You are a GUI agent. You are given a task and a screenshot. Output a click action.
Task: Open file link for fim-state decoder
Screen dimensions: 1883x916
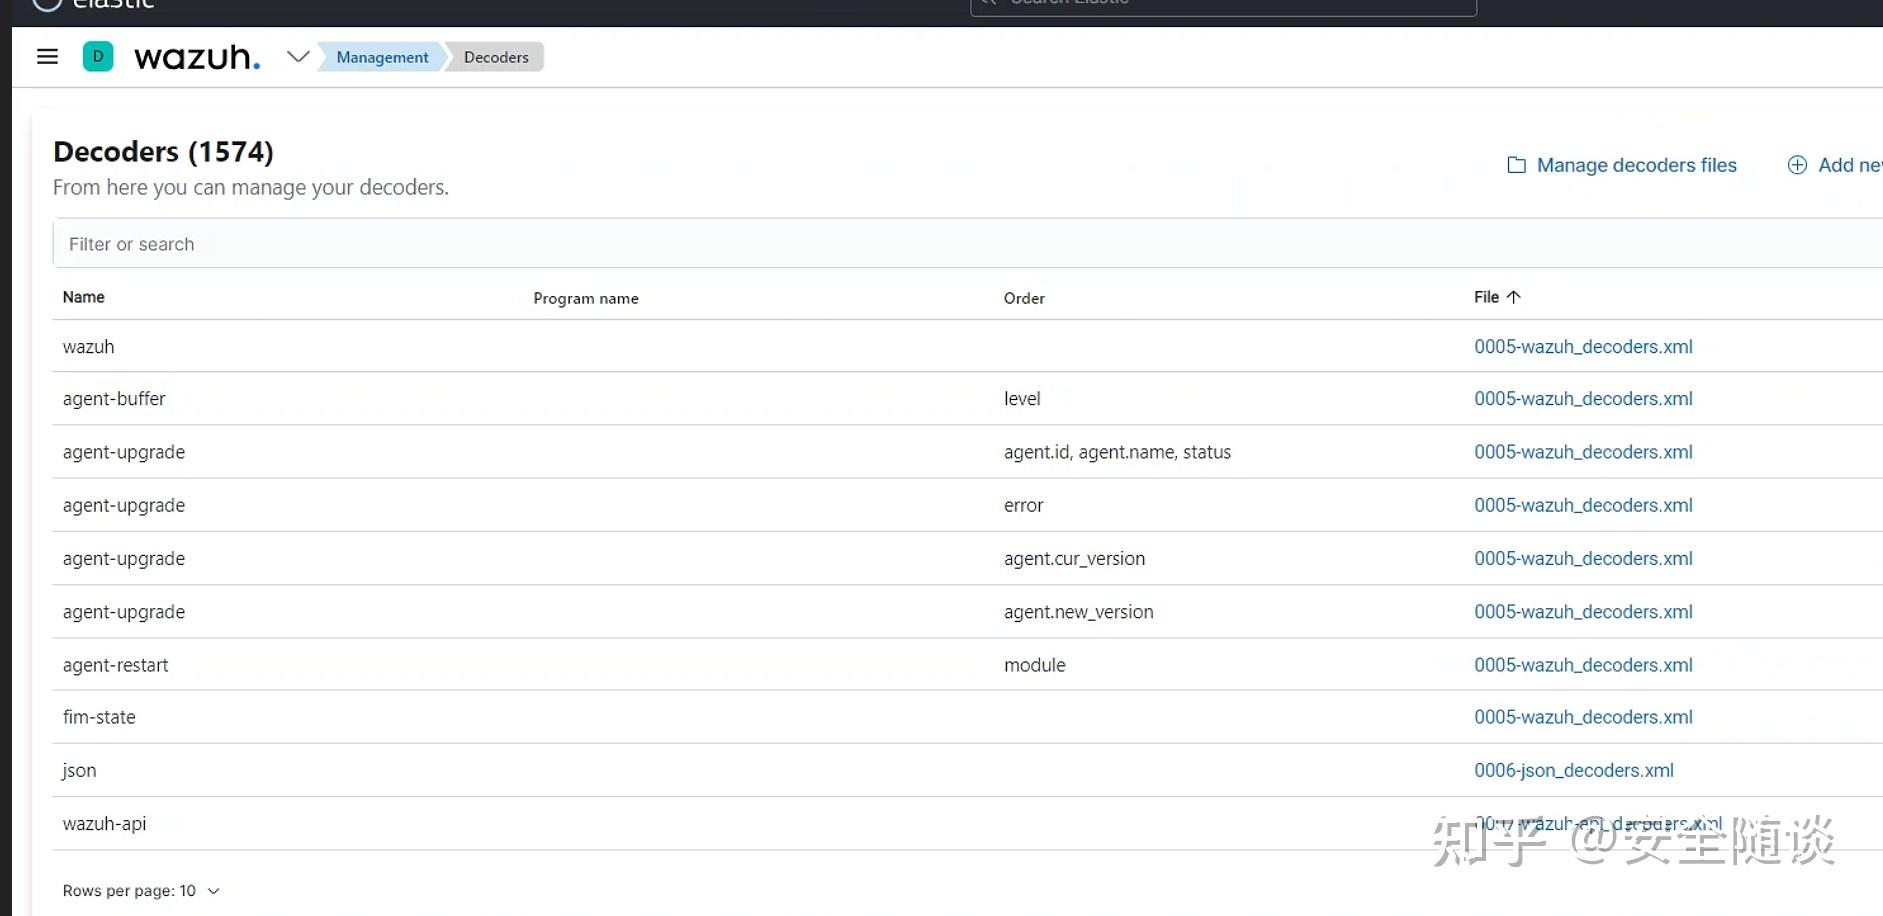pos(1583,717)
